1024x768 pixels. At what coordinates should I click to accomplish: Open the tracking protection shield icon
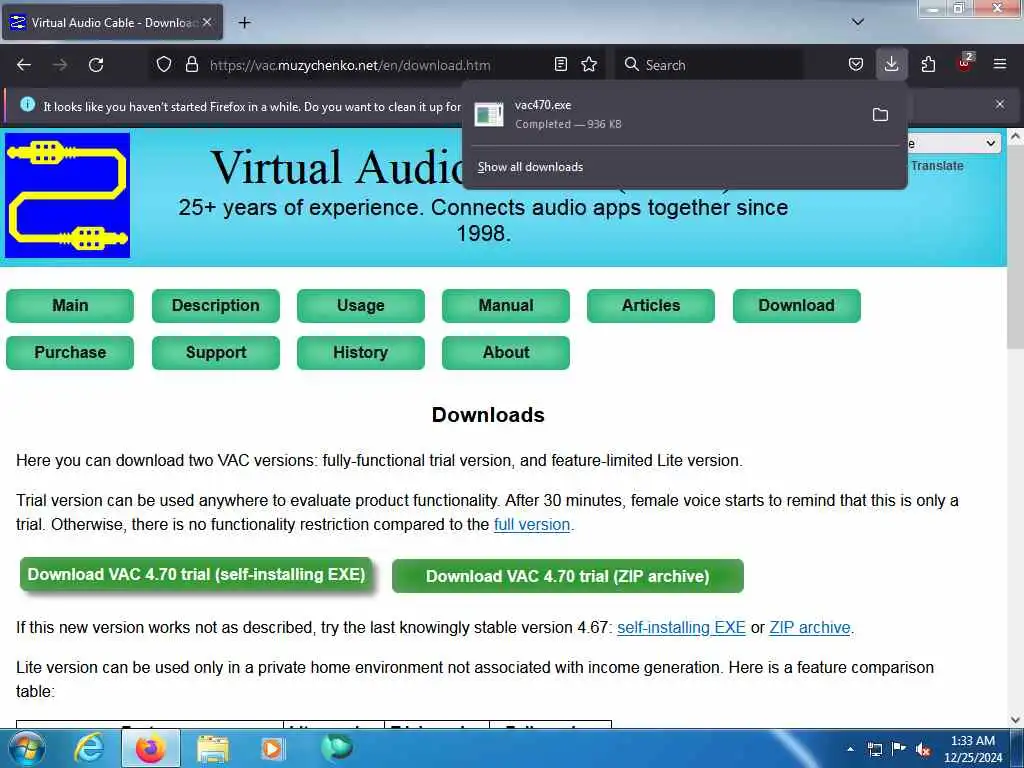[164, 65]
